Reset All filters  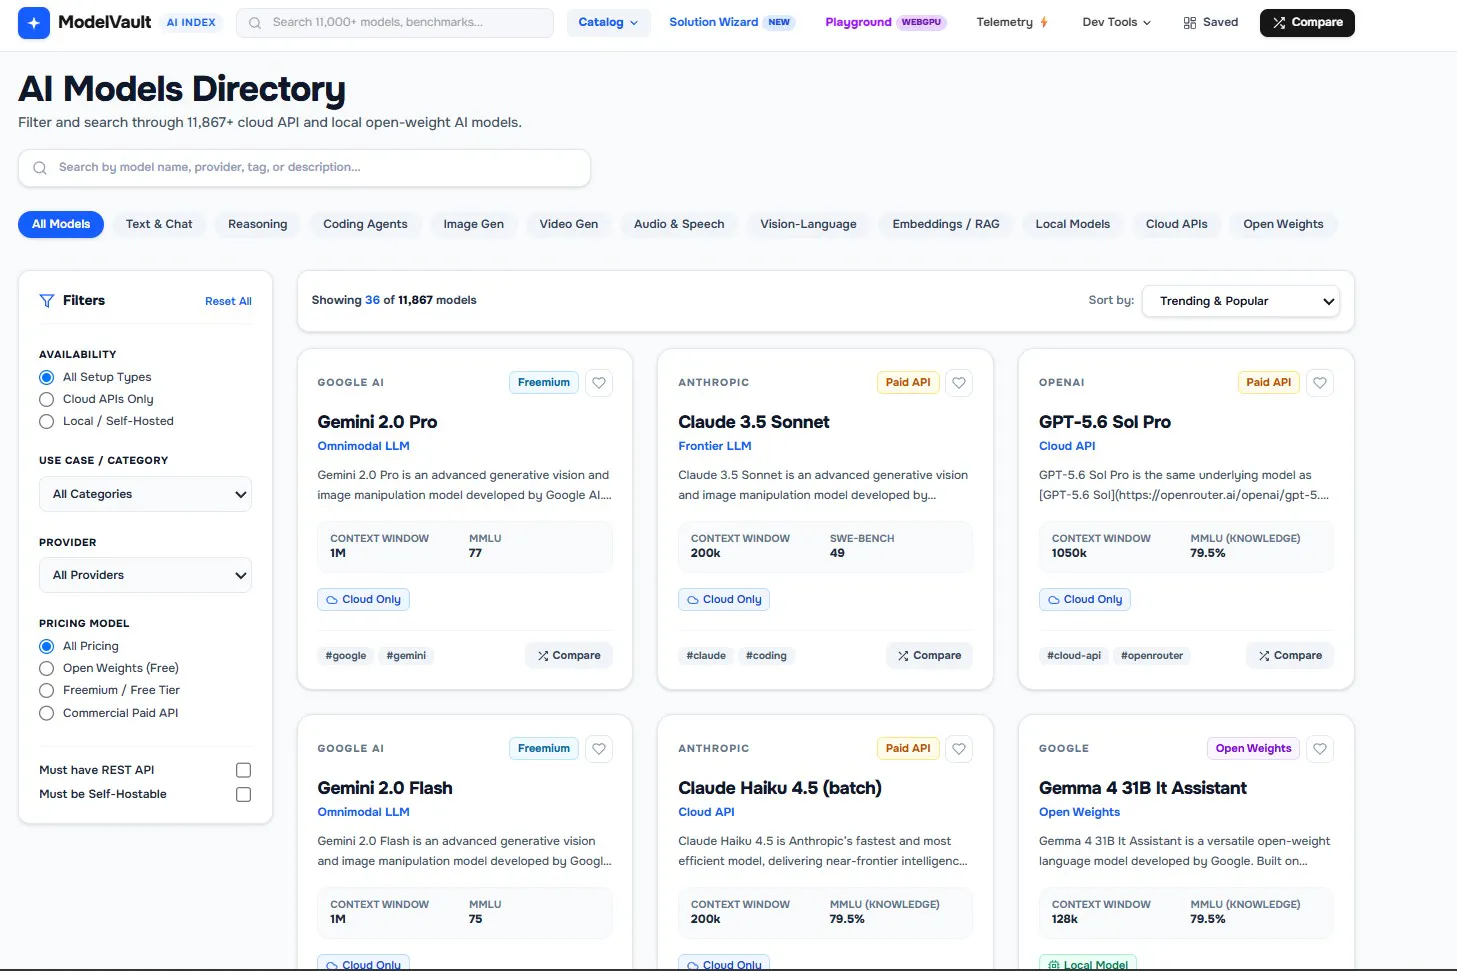click(x=228, y=301)
